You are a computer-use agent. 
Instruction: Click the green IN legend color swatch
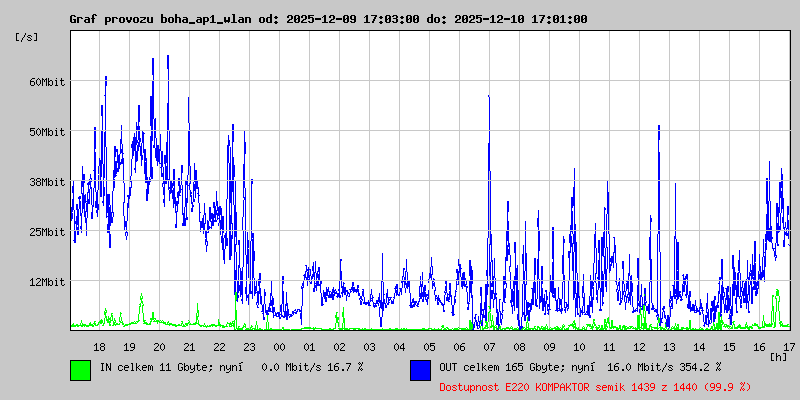[80, 369]
